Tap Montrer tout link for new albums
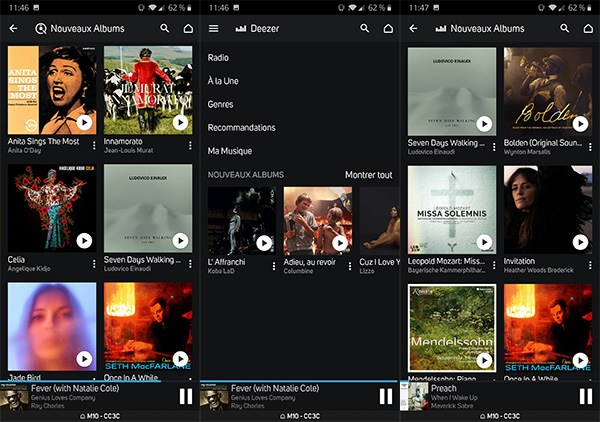Screen dimensions: 600x422 (x=368, y=175)
